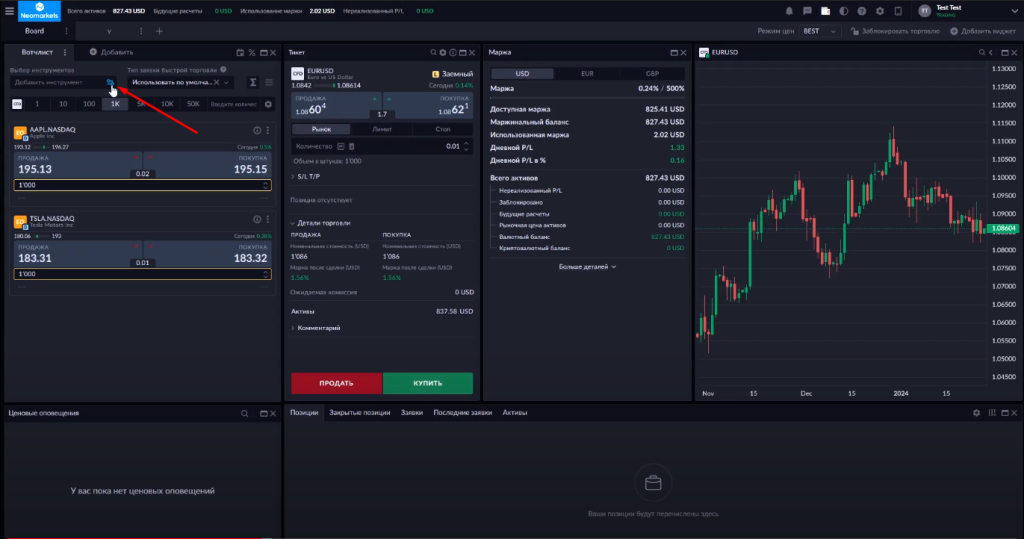
Task: Select the Стоп order type tab
Action: pyautogui.click(x=443, y=129)
